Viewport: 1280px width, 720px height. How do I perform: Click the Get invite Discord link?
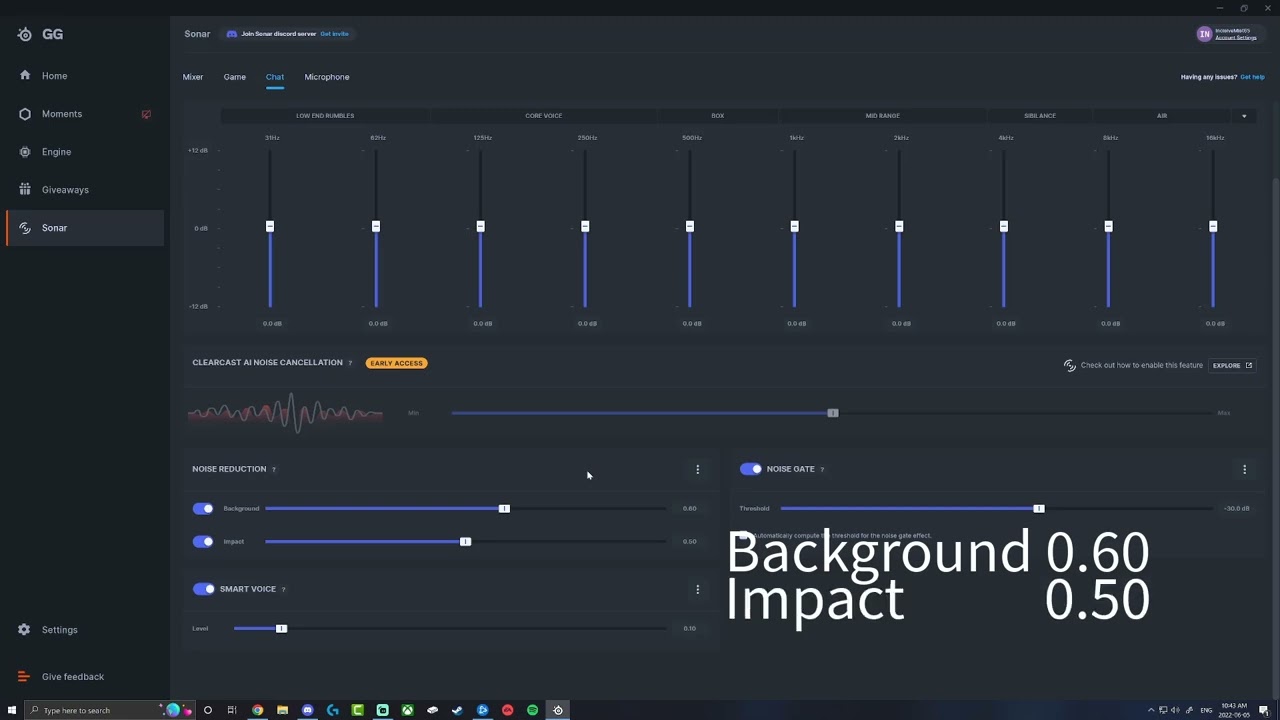pos(335,34)
